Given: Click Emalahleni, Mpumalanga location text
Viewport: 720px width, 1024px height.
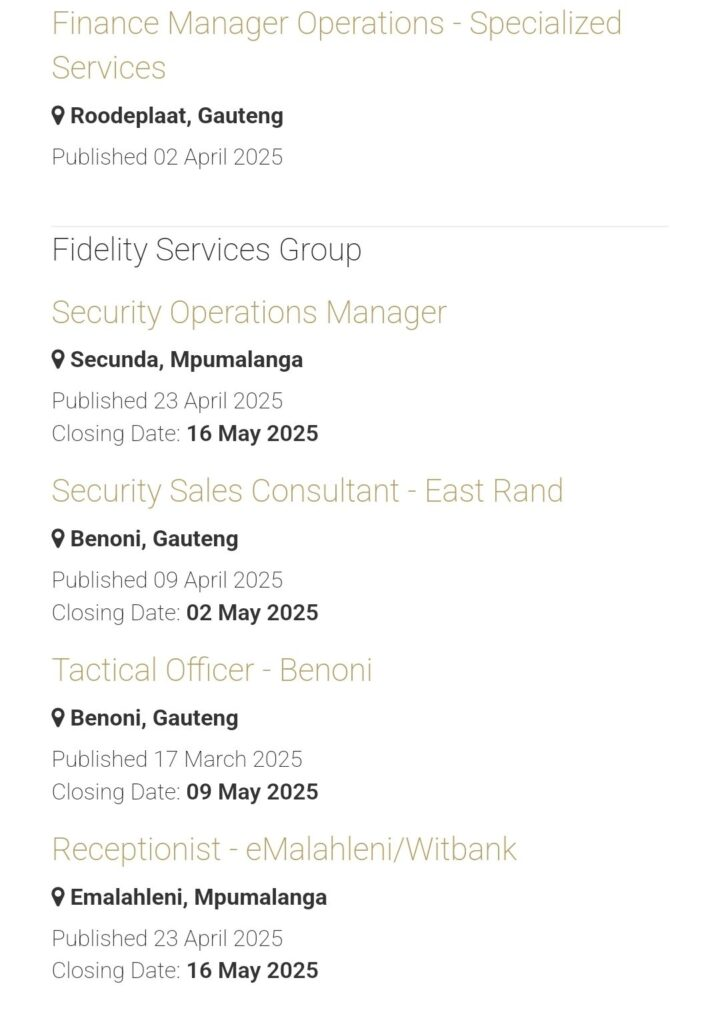Looking at the screenshot, I should pyautogui.click(x=198, y=897).
